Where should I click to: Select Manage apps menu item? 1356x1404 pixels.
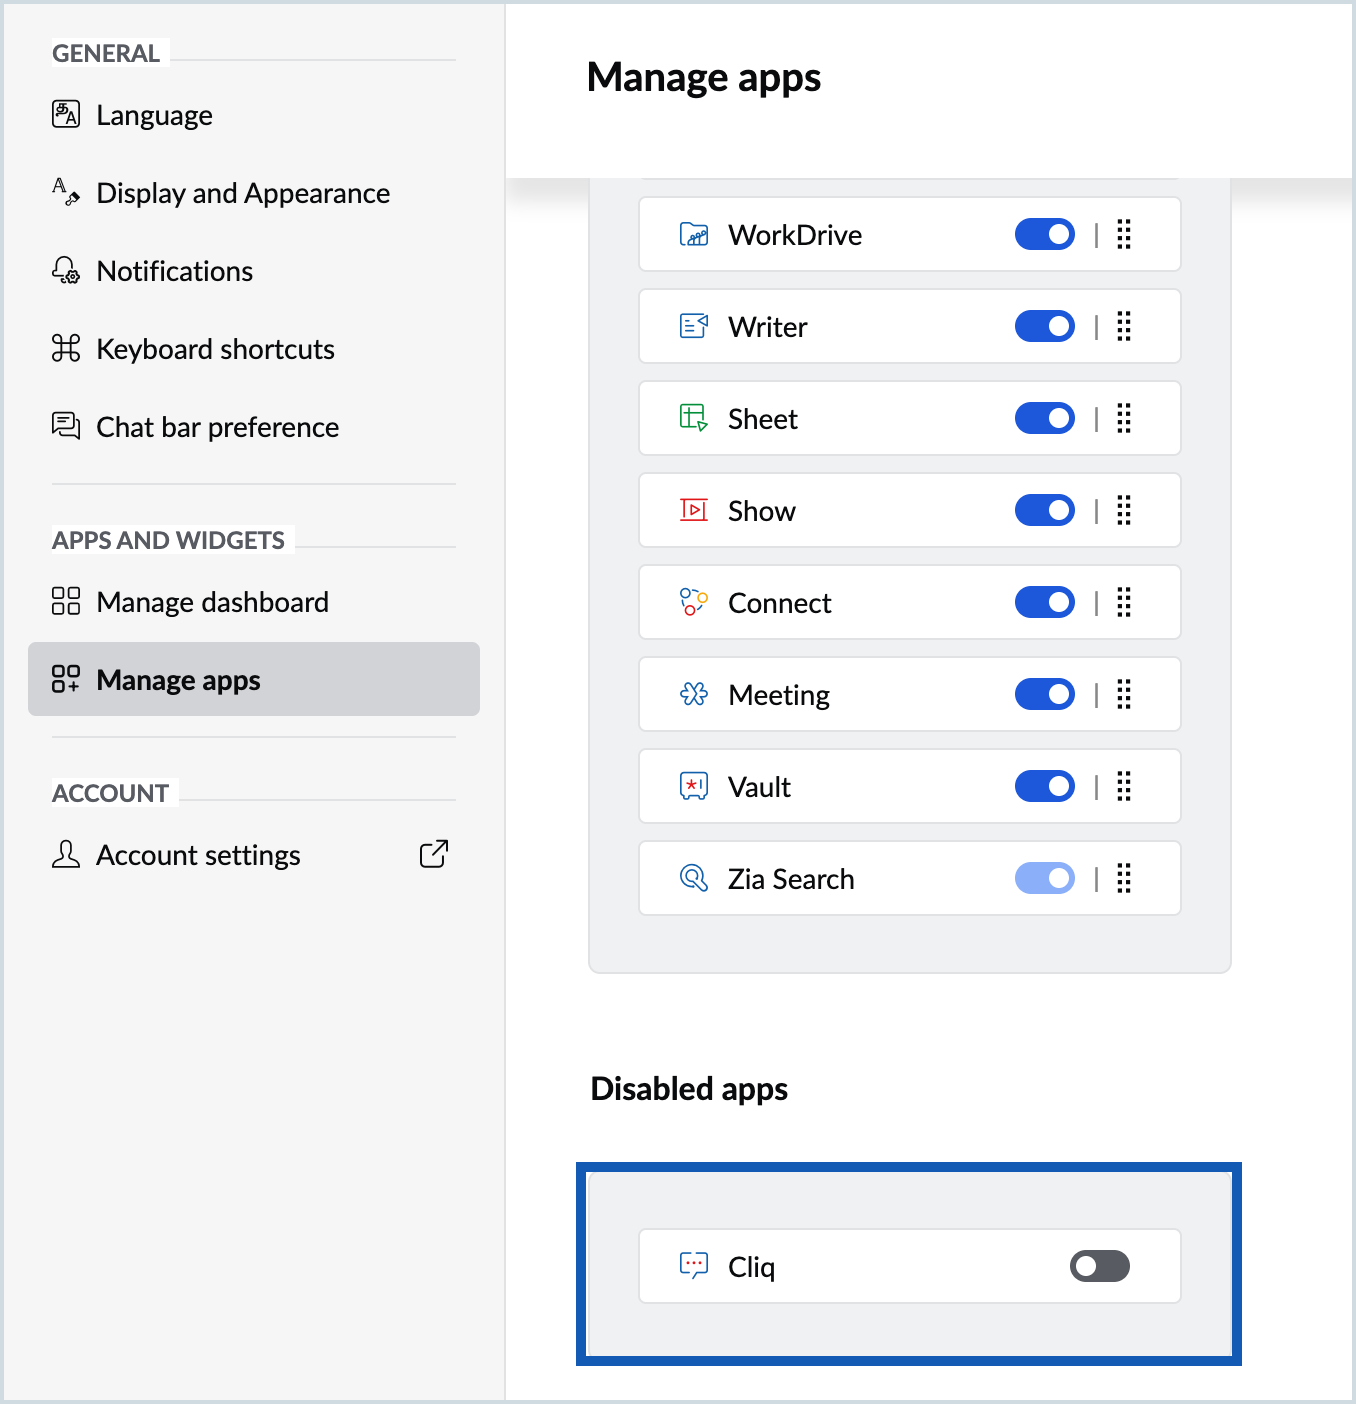(x=254, y=679)
